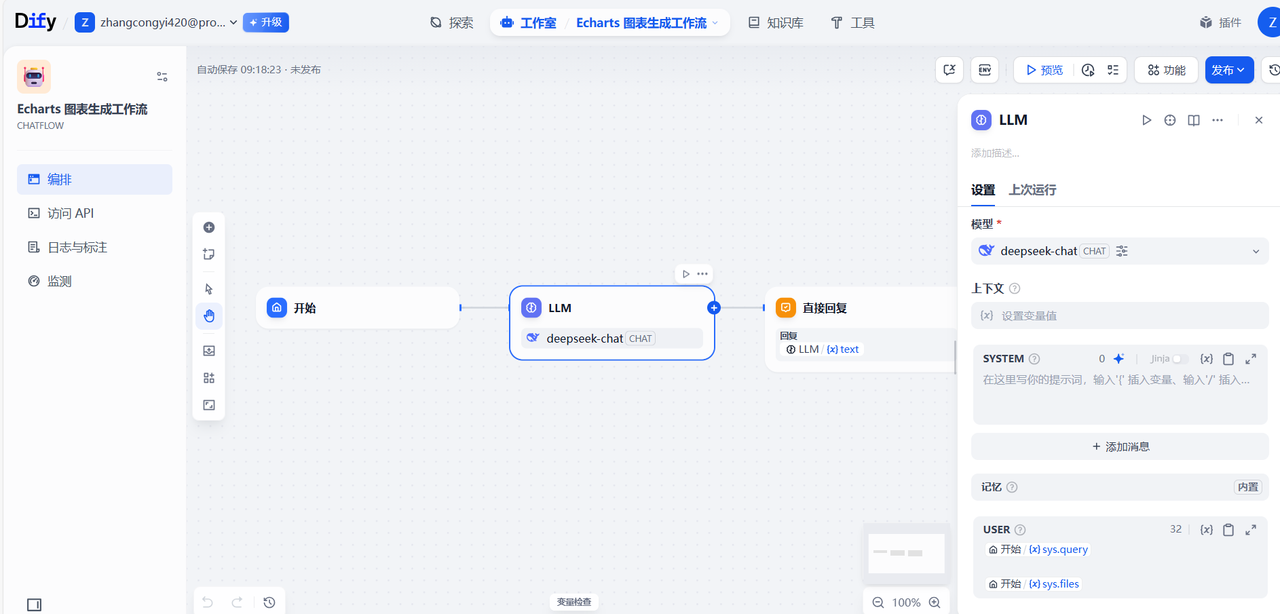The height and width of the screenshot is (614, 1280).
Task: Click the add note icon in canvas toolbar
Action: [x=209, y=254]
